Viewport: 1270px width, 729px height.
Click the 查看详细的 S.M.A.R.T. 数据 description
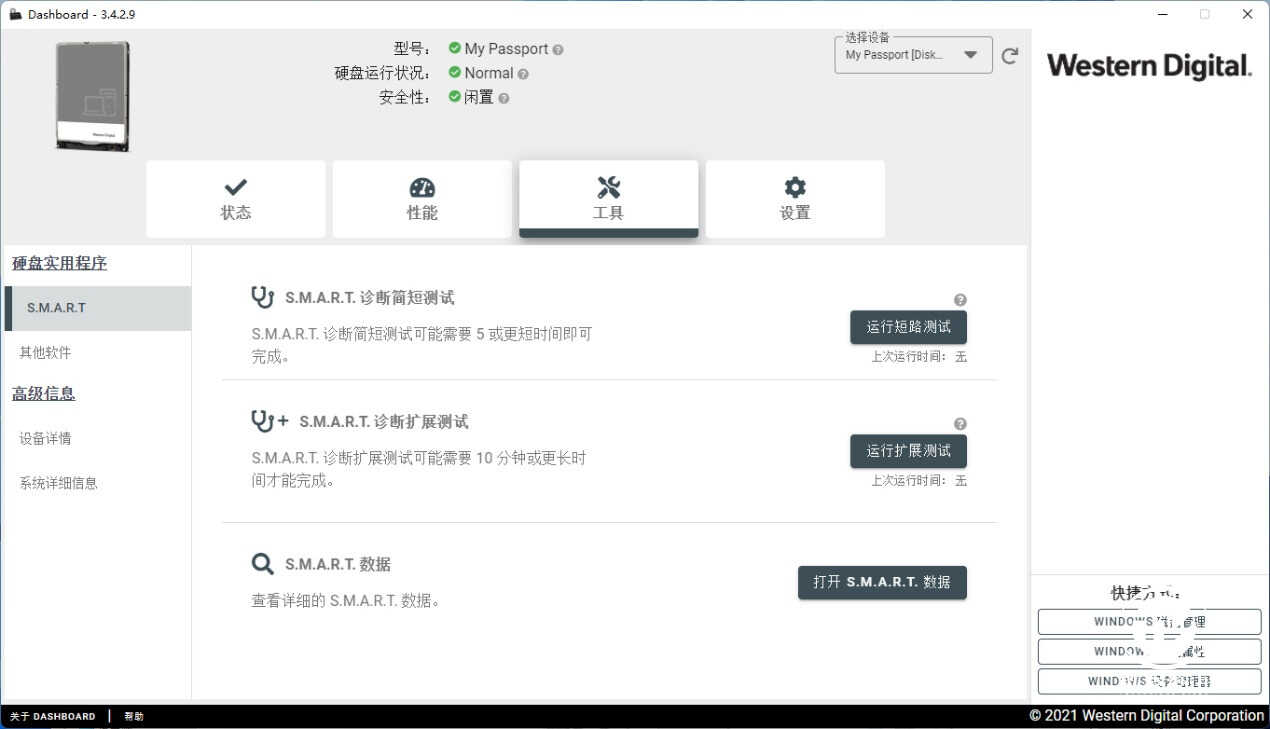[x=346, y=601]
